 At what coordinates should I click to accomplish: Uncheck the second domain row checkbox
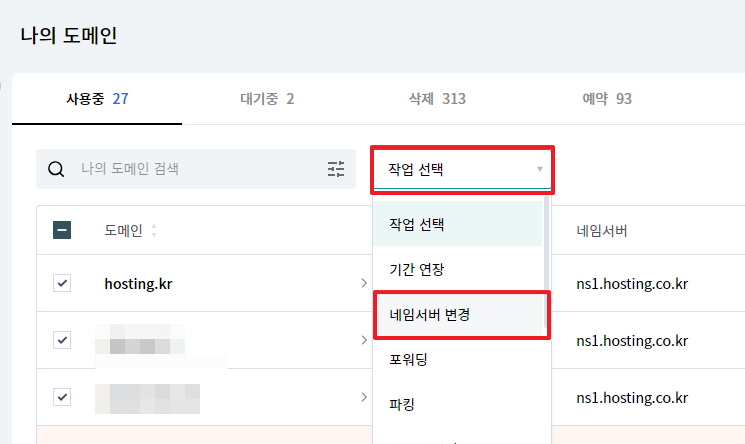click(62, 340)
